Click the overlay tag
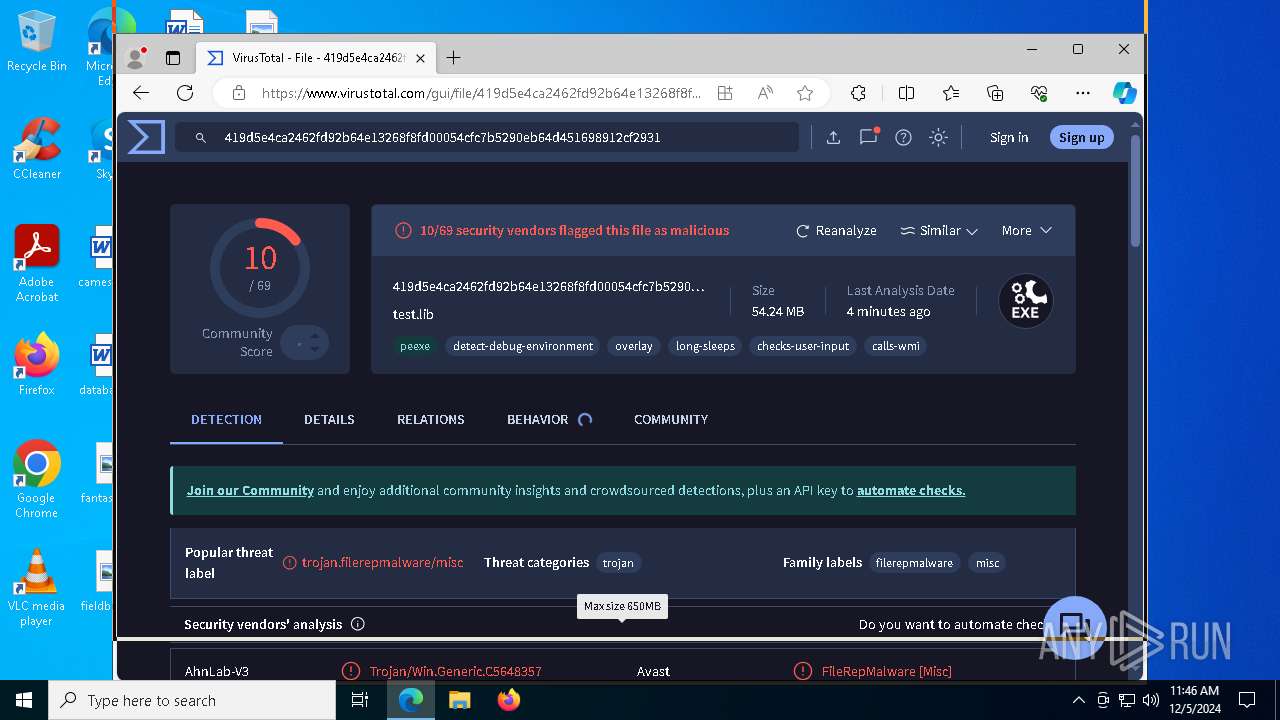1280x720 pixels. coord(634,346)
